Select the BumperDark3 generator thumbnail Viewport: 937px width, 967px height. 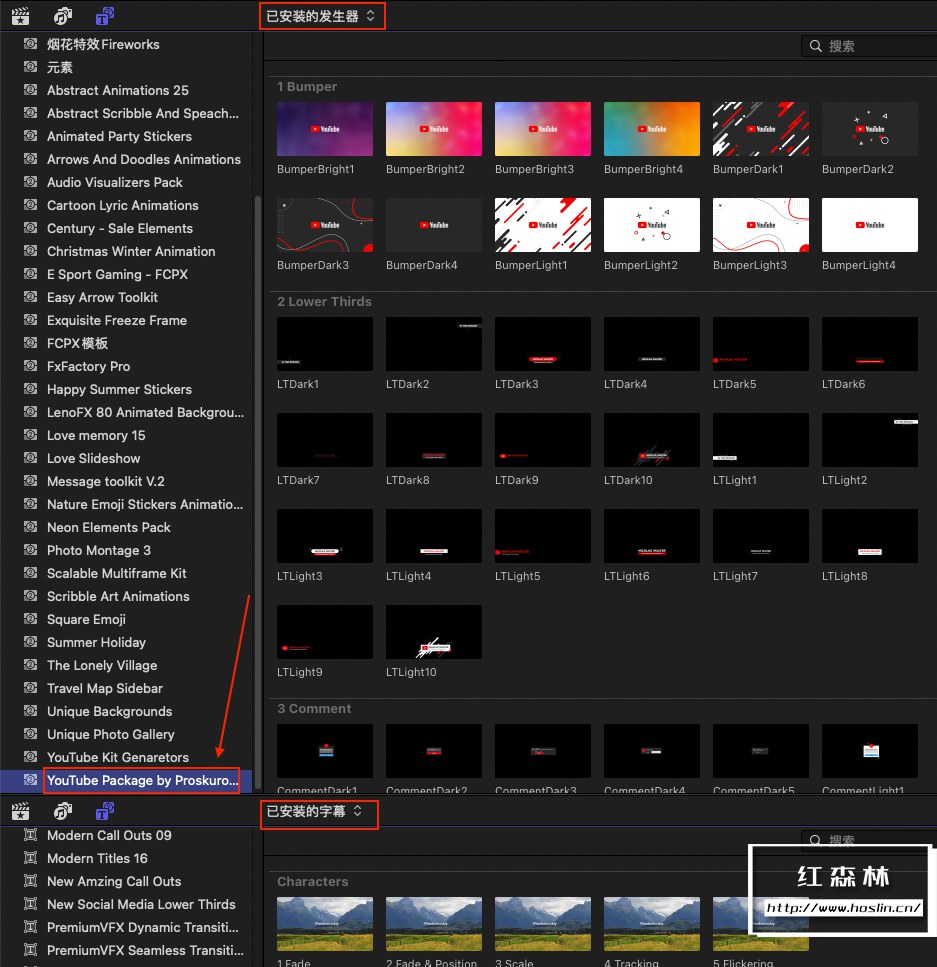pyautogui.click(x=325, y=225)
